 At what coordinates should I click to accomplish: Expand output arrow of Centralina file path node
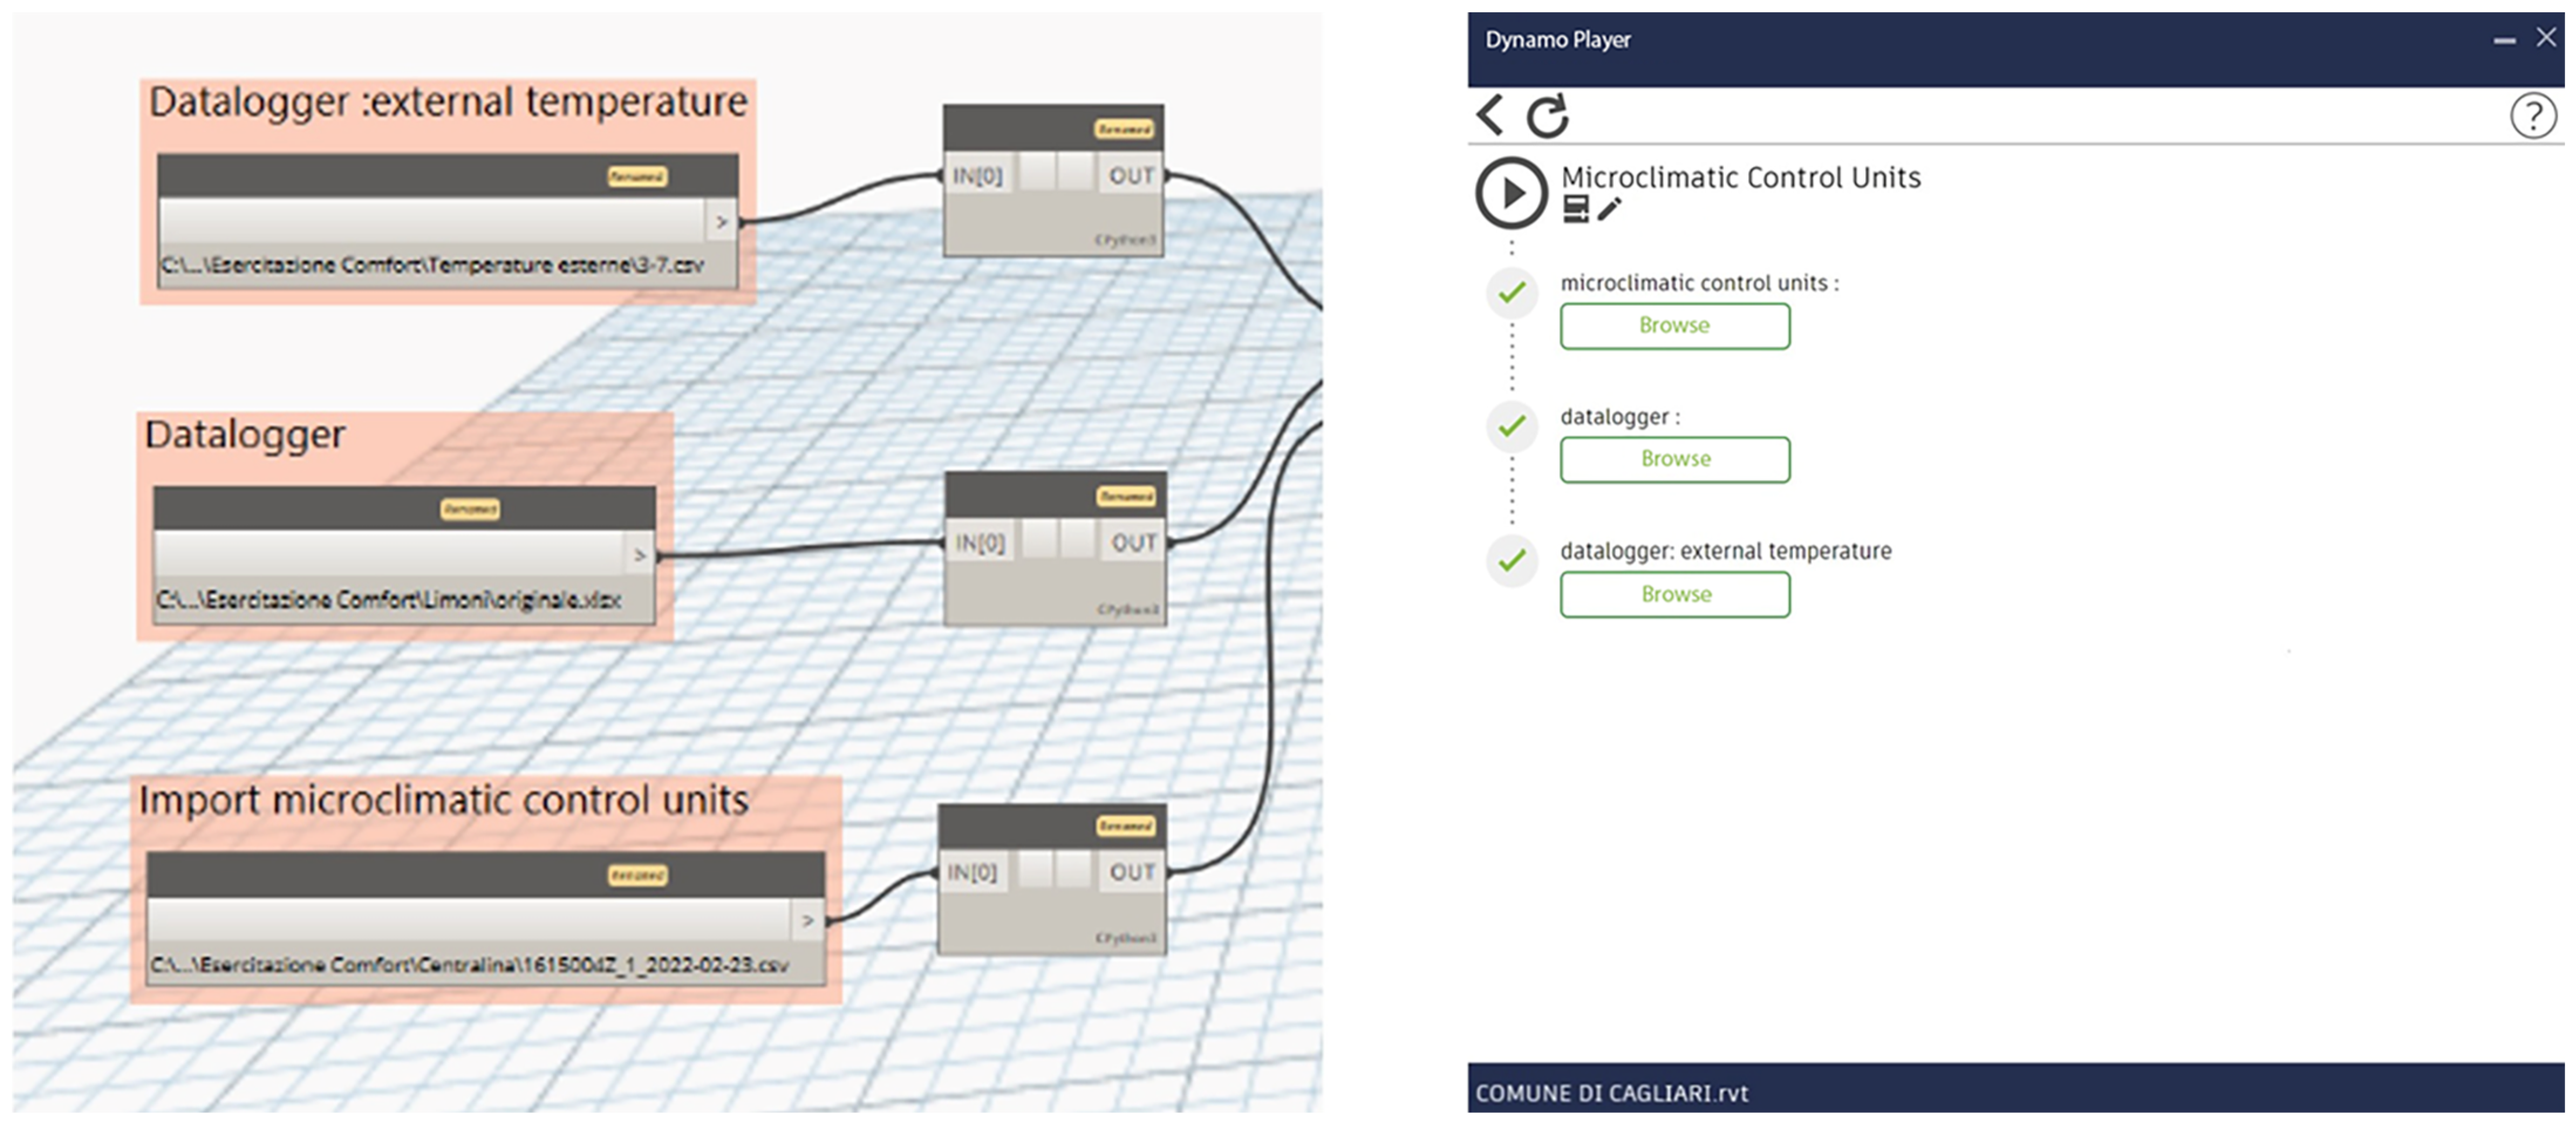click(x=807, y=920)
